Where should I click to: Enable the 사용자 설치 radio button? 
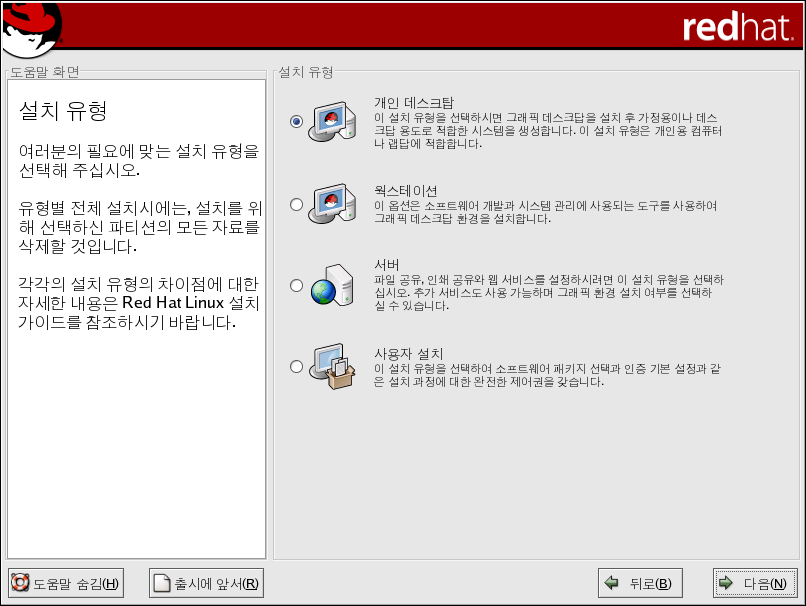(x=296, y=367)
